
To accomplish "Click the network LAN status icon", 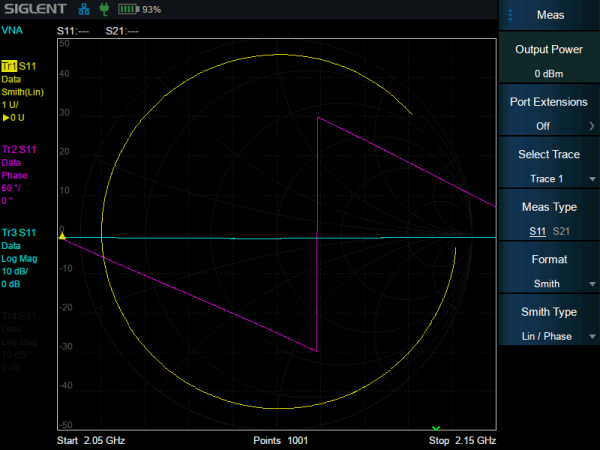I will 84,9.
